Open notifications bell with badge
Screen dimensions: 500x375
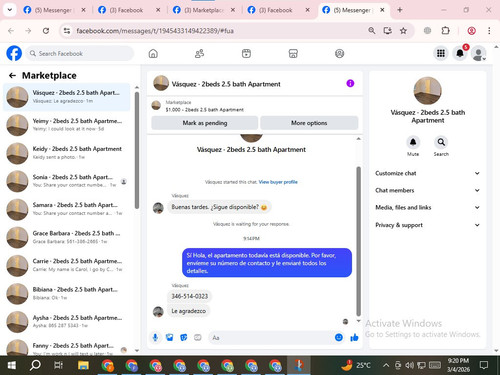point(460,53)
